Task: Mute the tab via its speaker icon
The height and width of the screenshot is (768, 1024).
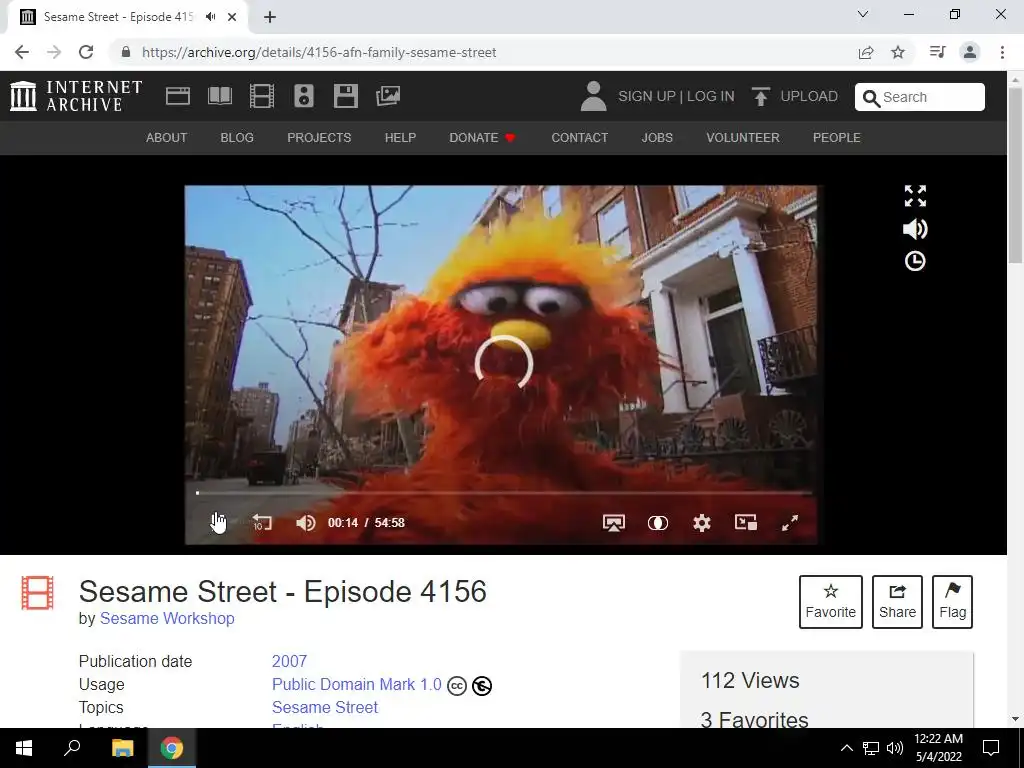Action: click(210, 17)
